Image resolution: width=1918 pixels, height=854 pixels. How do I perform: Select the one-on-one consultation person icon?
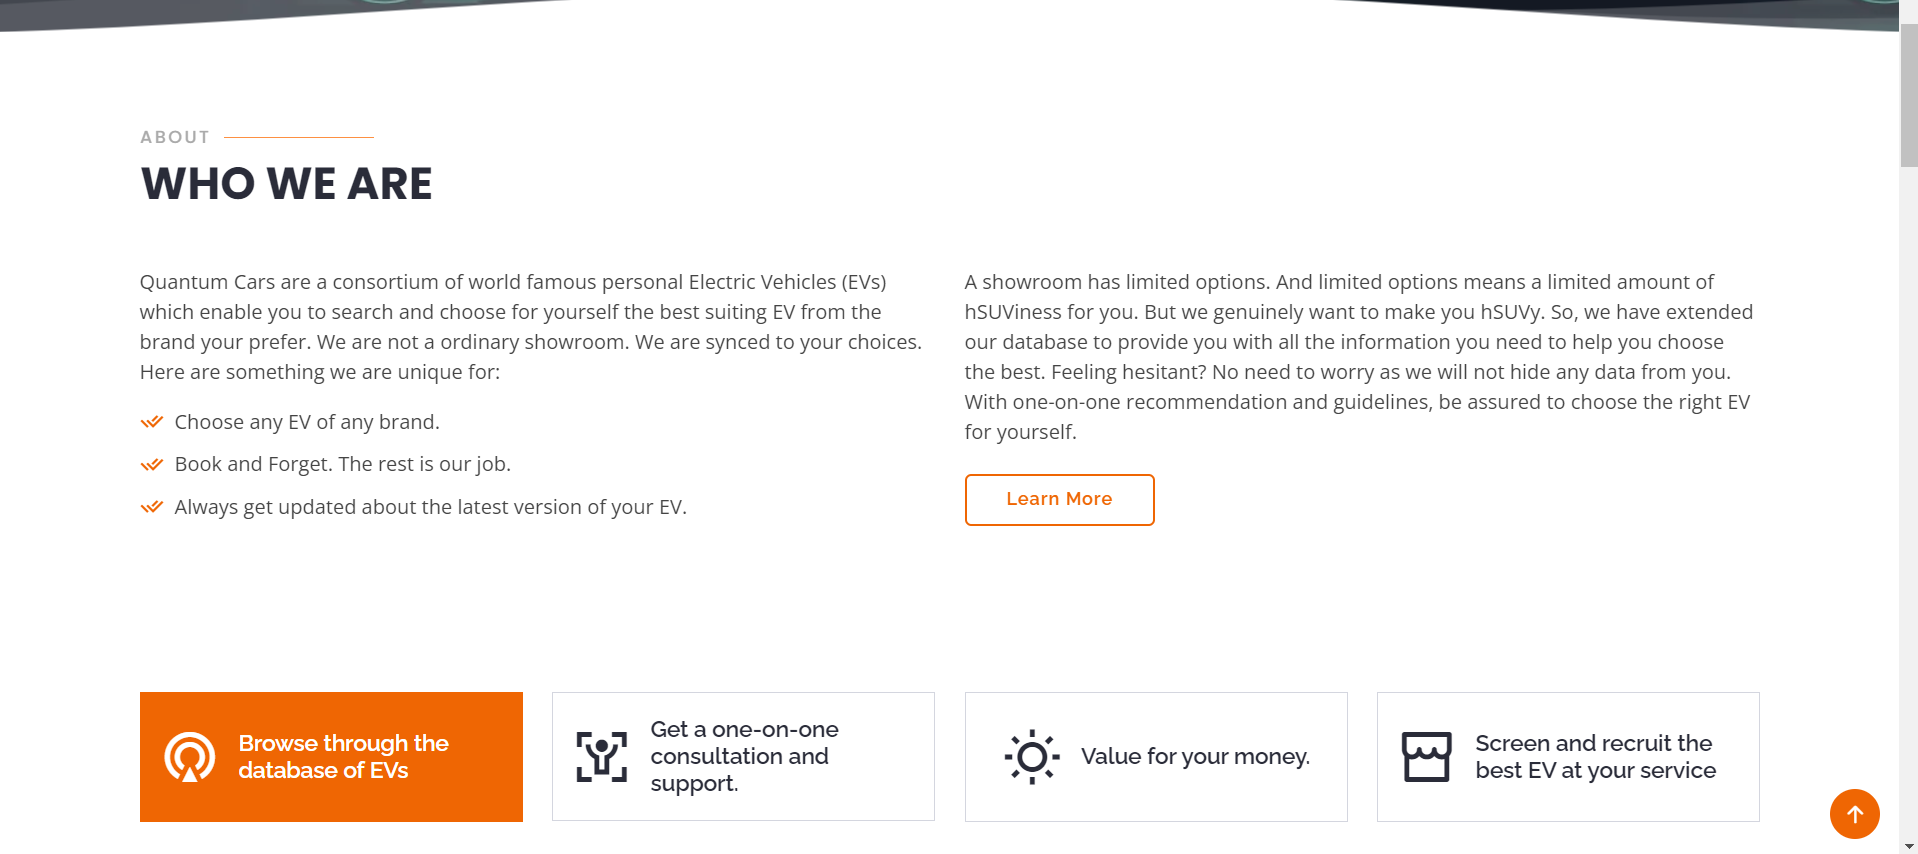[x=602, y=757]
